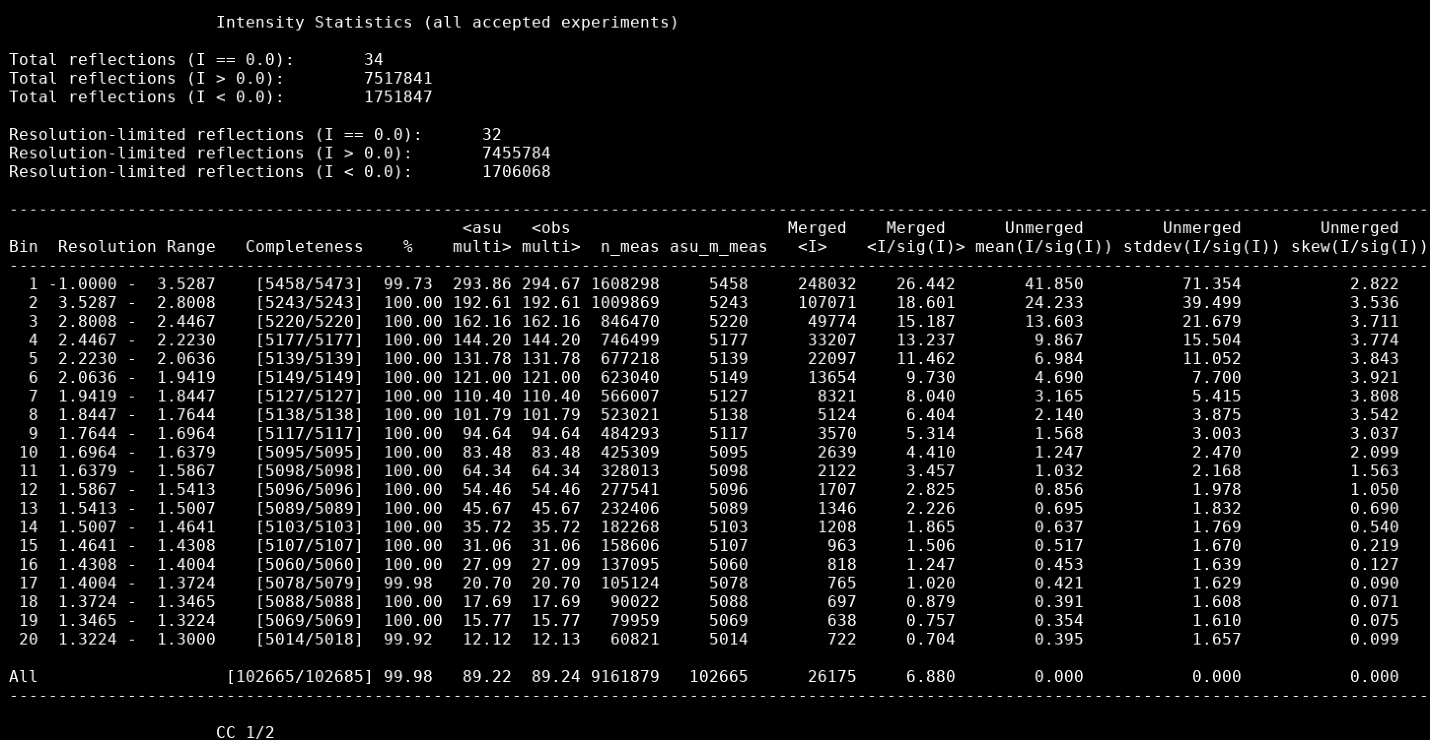Click the Merged <I/sig(I)> header
Viewport: 1430px width, 740px height.
tap(916, 237)
